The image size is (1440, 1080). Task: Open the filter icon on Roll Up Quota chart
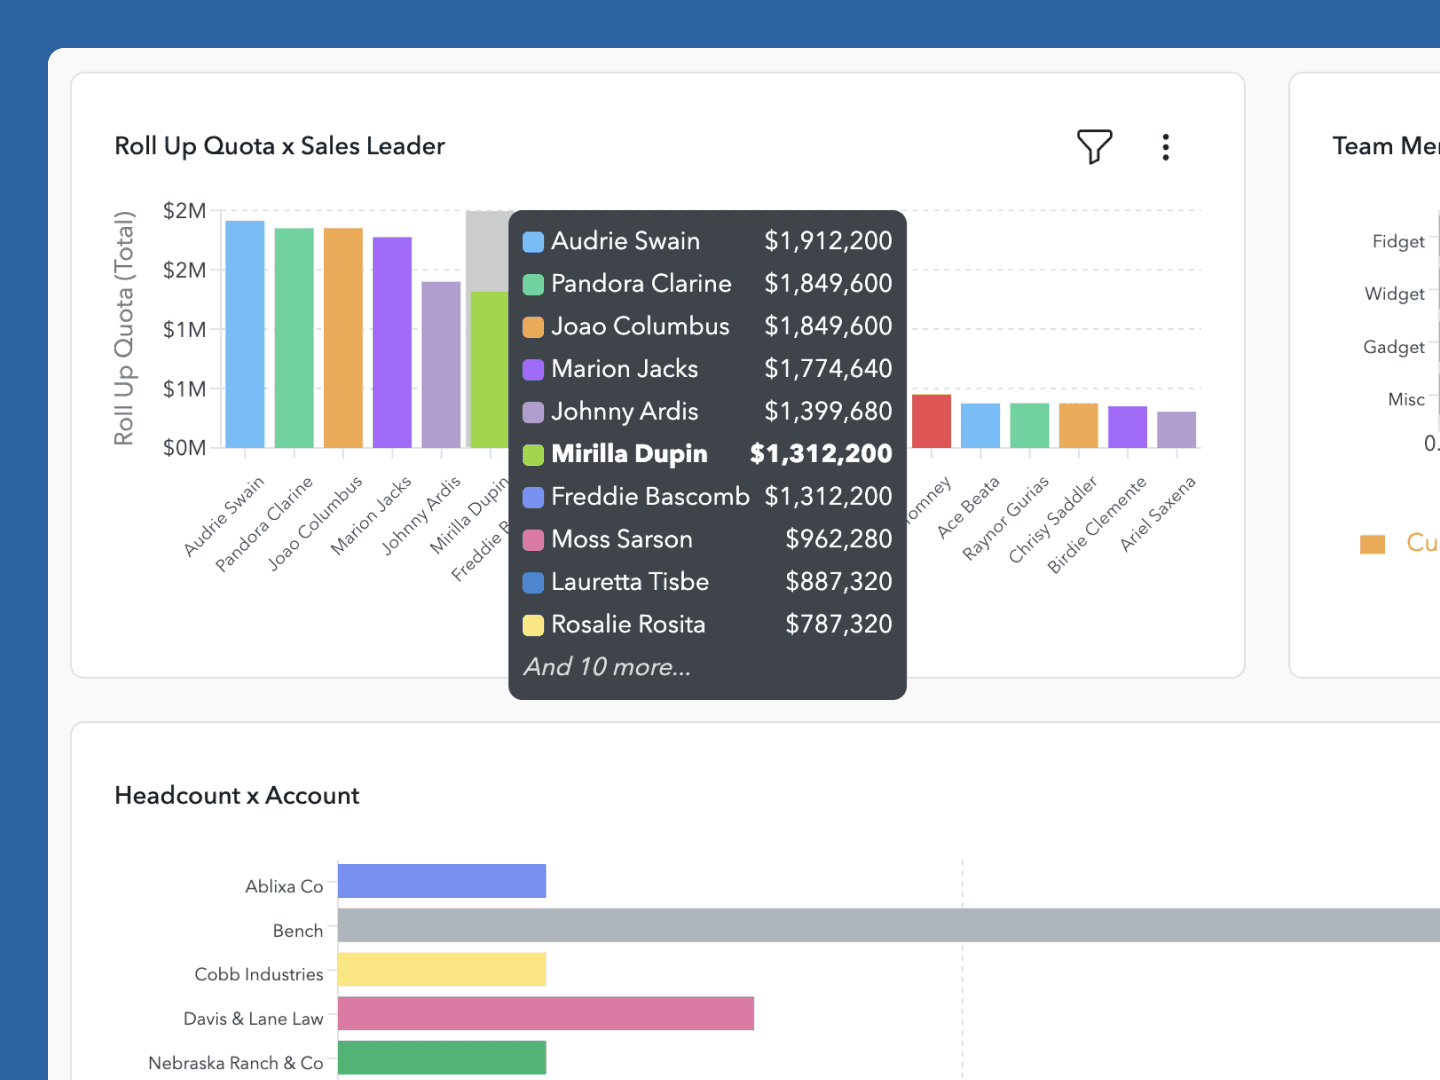[1094, 147]
